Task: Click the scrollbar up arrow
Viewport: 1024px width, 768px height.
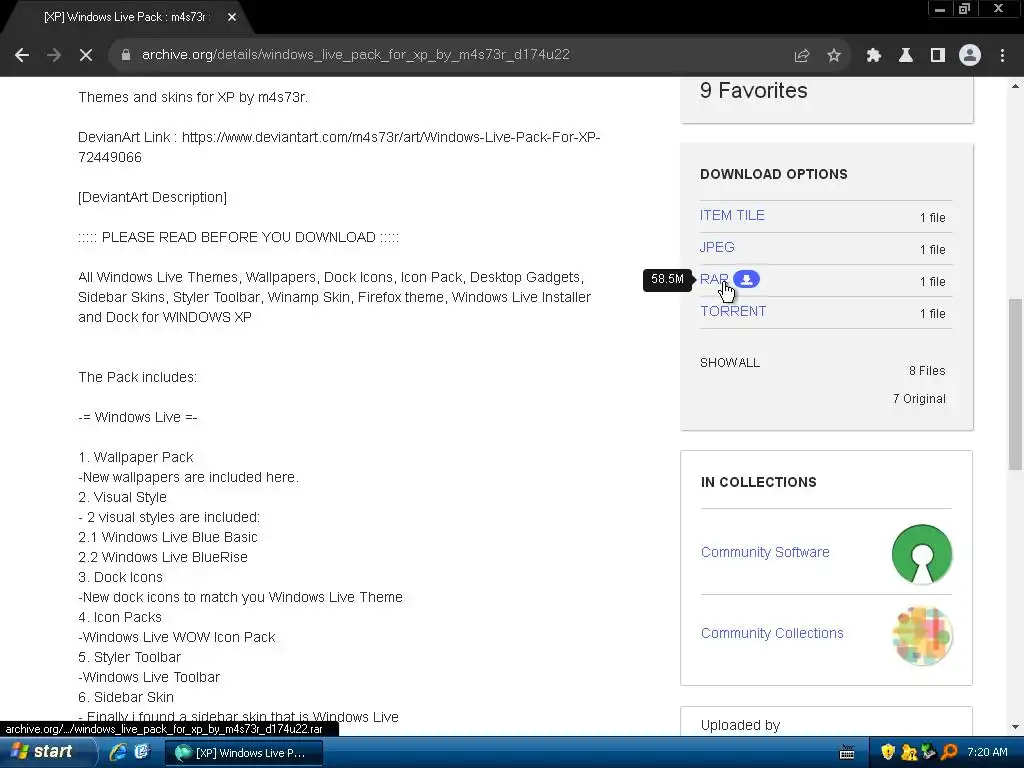Action: pos(1015,86)
